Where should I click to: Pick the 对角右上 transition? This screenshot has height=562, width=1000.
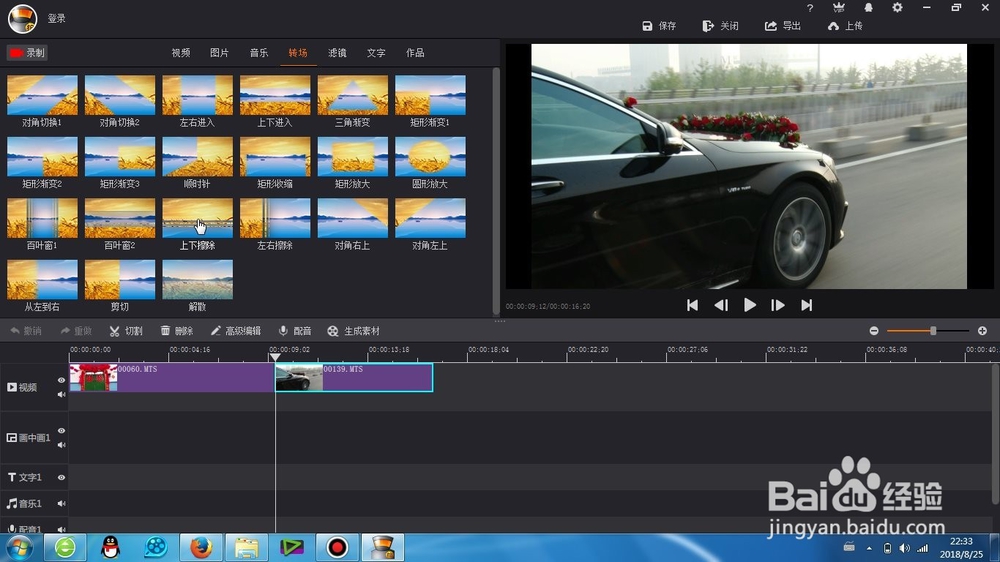tap(353, 218)
